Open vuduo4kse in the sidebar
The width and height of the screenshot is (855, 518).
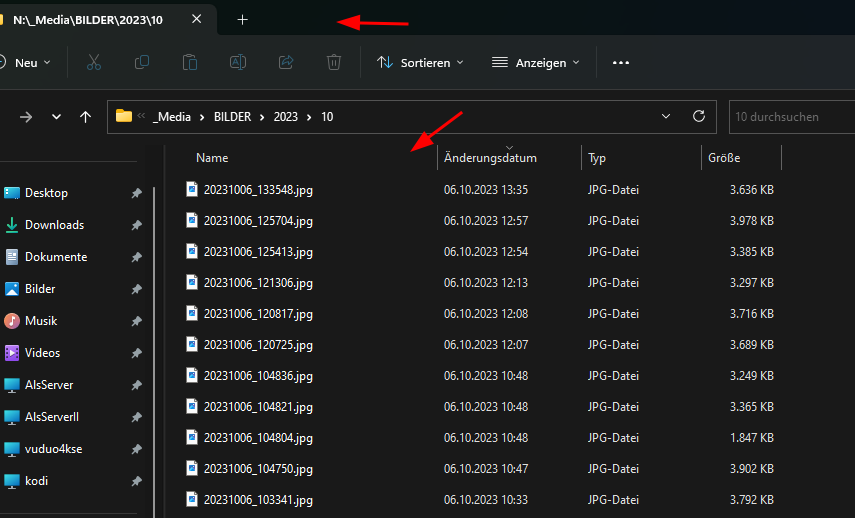coord(53,449)
